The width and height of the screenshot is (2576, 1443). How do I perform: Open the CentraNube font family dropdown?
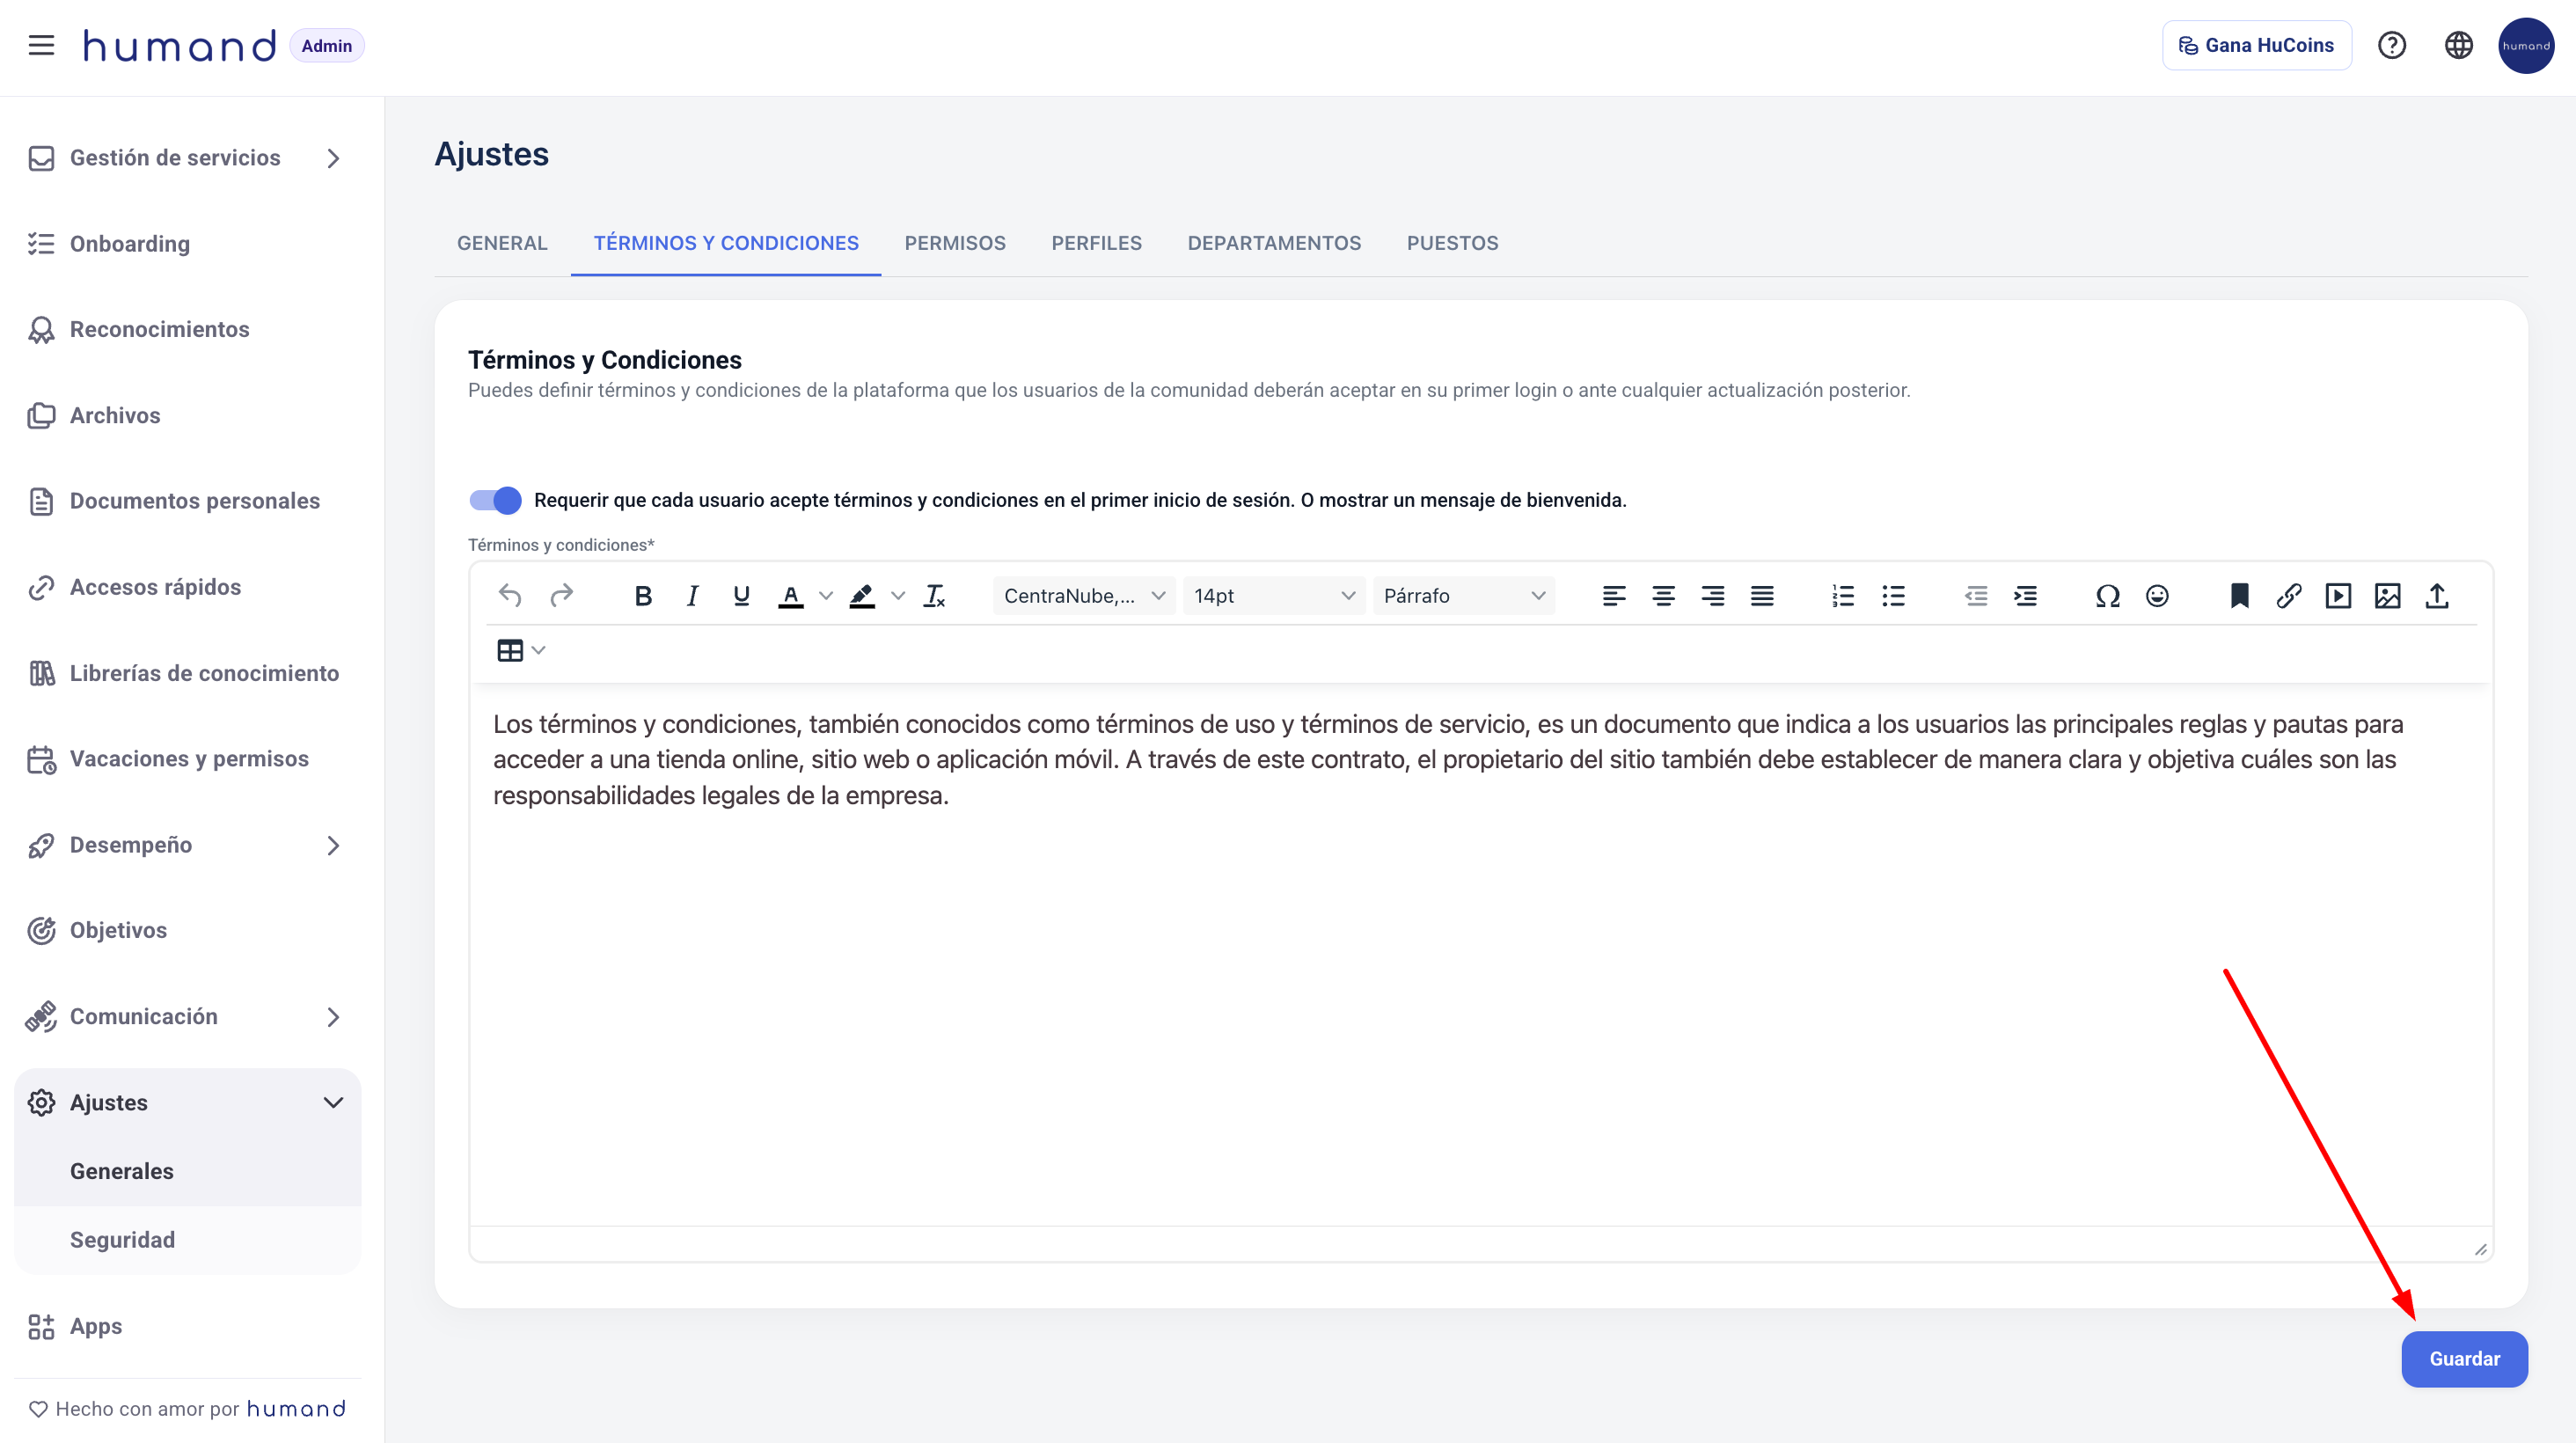tap(1084, 596)
